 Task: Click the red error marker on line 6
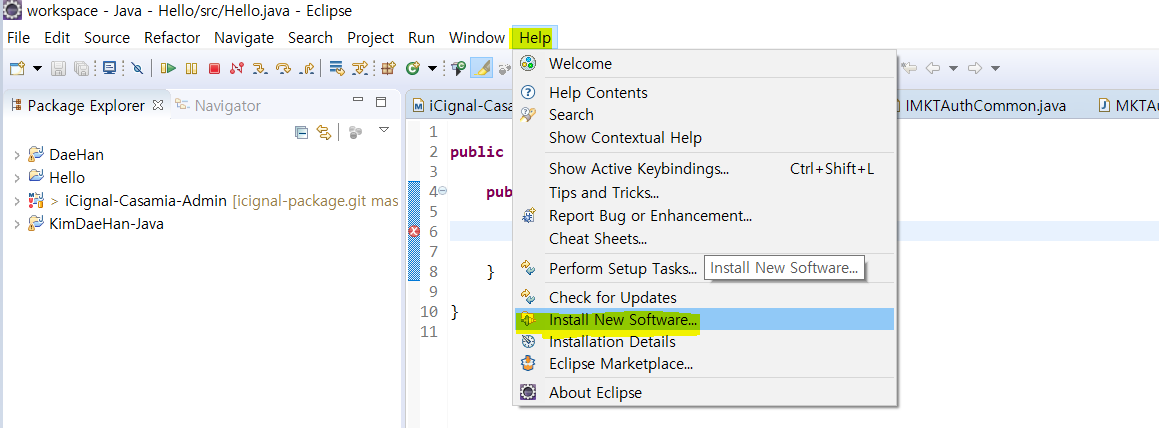(x=414, y=232)
